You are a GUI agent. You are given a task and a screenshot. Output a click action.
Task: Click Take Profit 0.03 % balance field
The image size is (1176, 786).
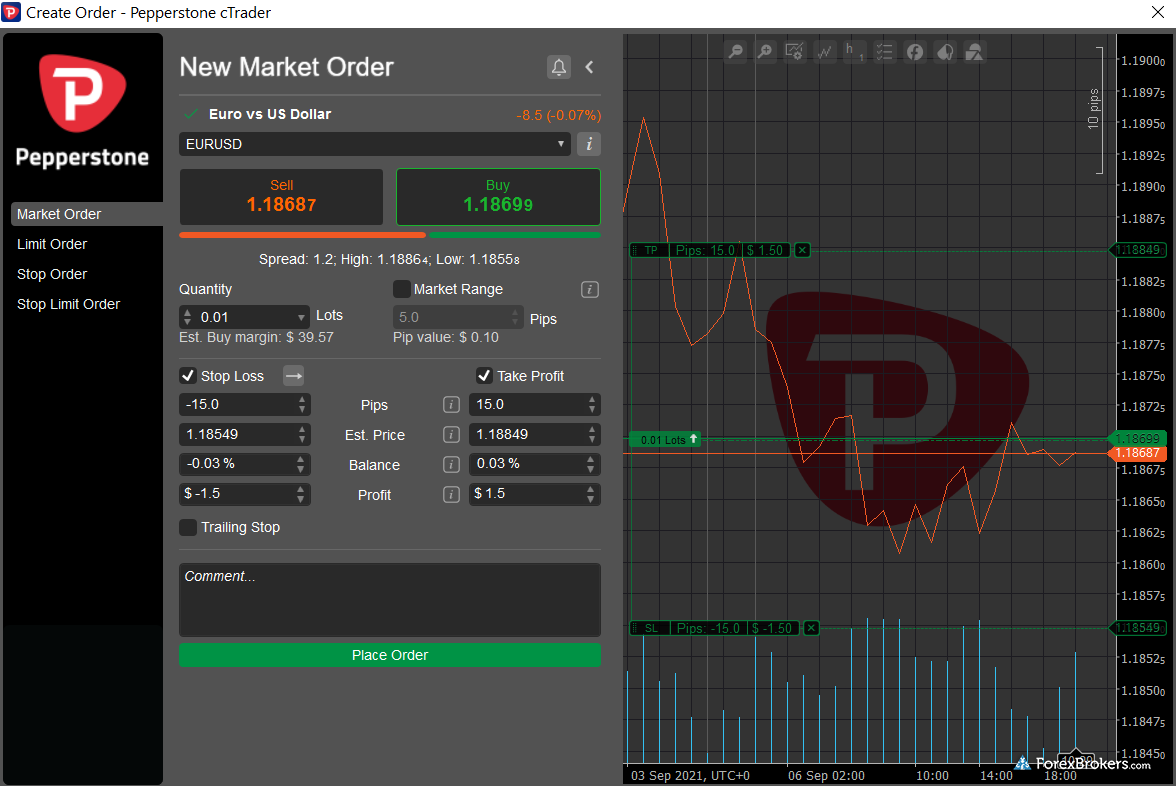(534, 464)
